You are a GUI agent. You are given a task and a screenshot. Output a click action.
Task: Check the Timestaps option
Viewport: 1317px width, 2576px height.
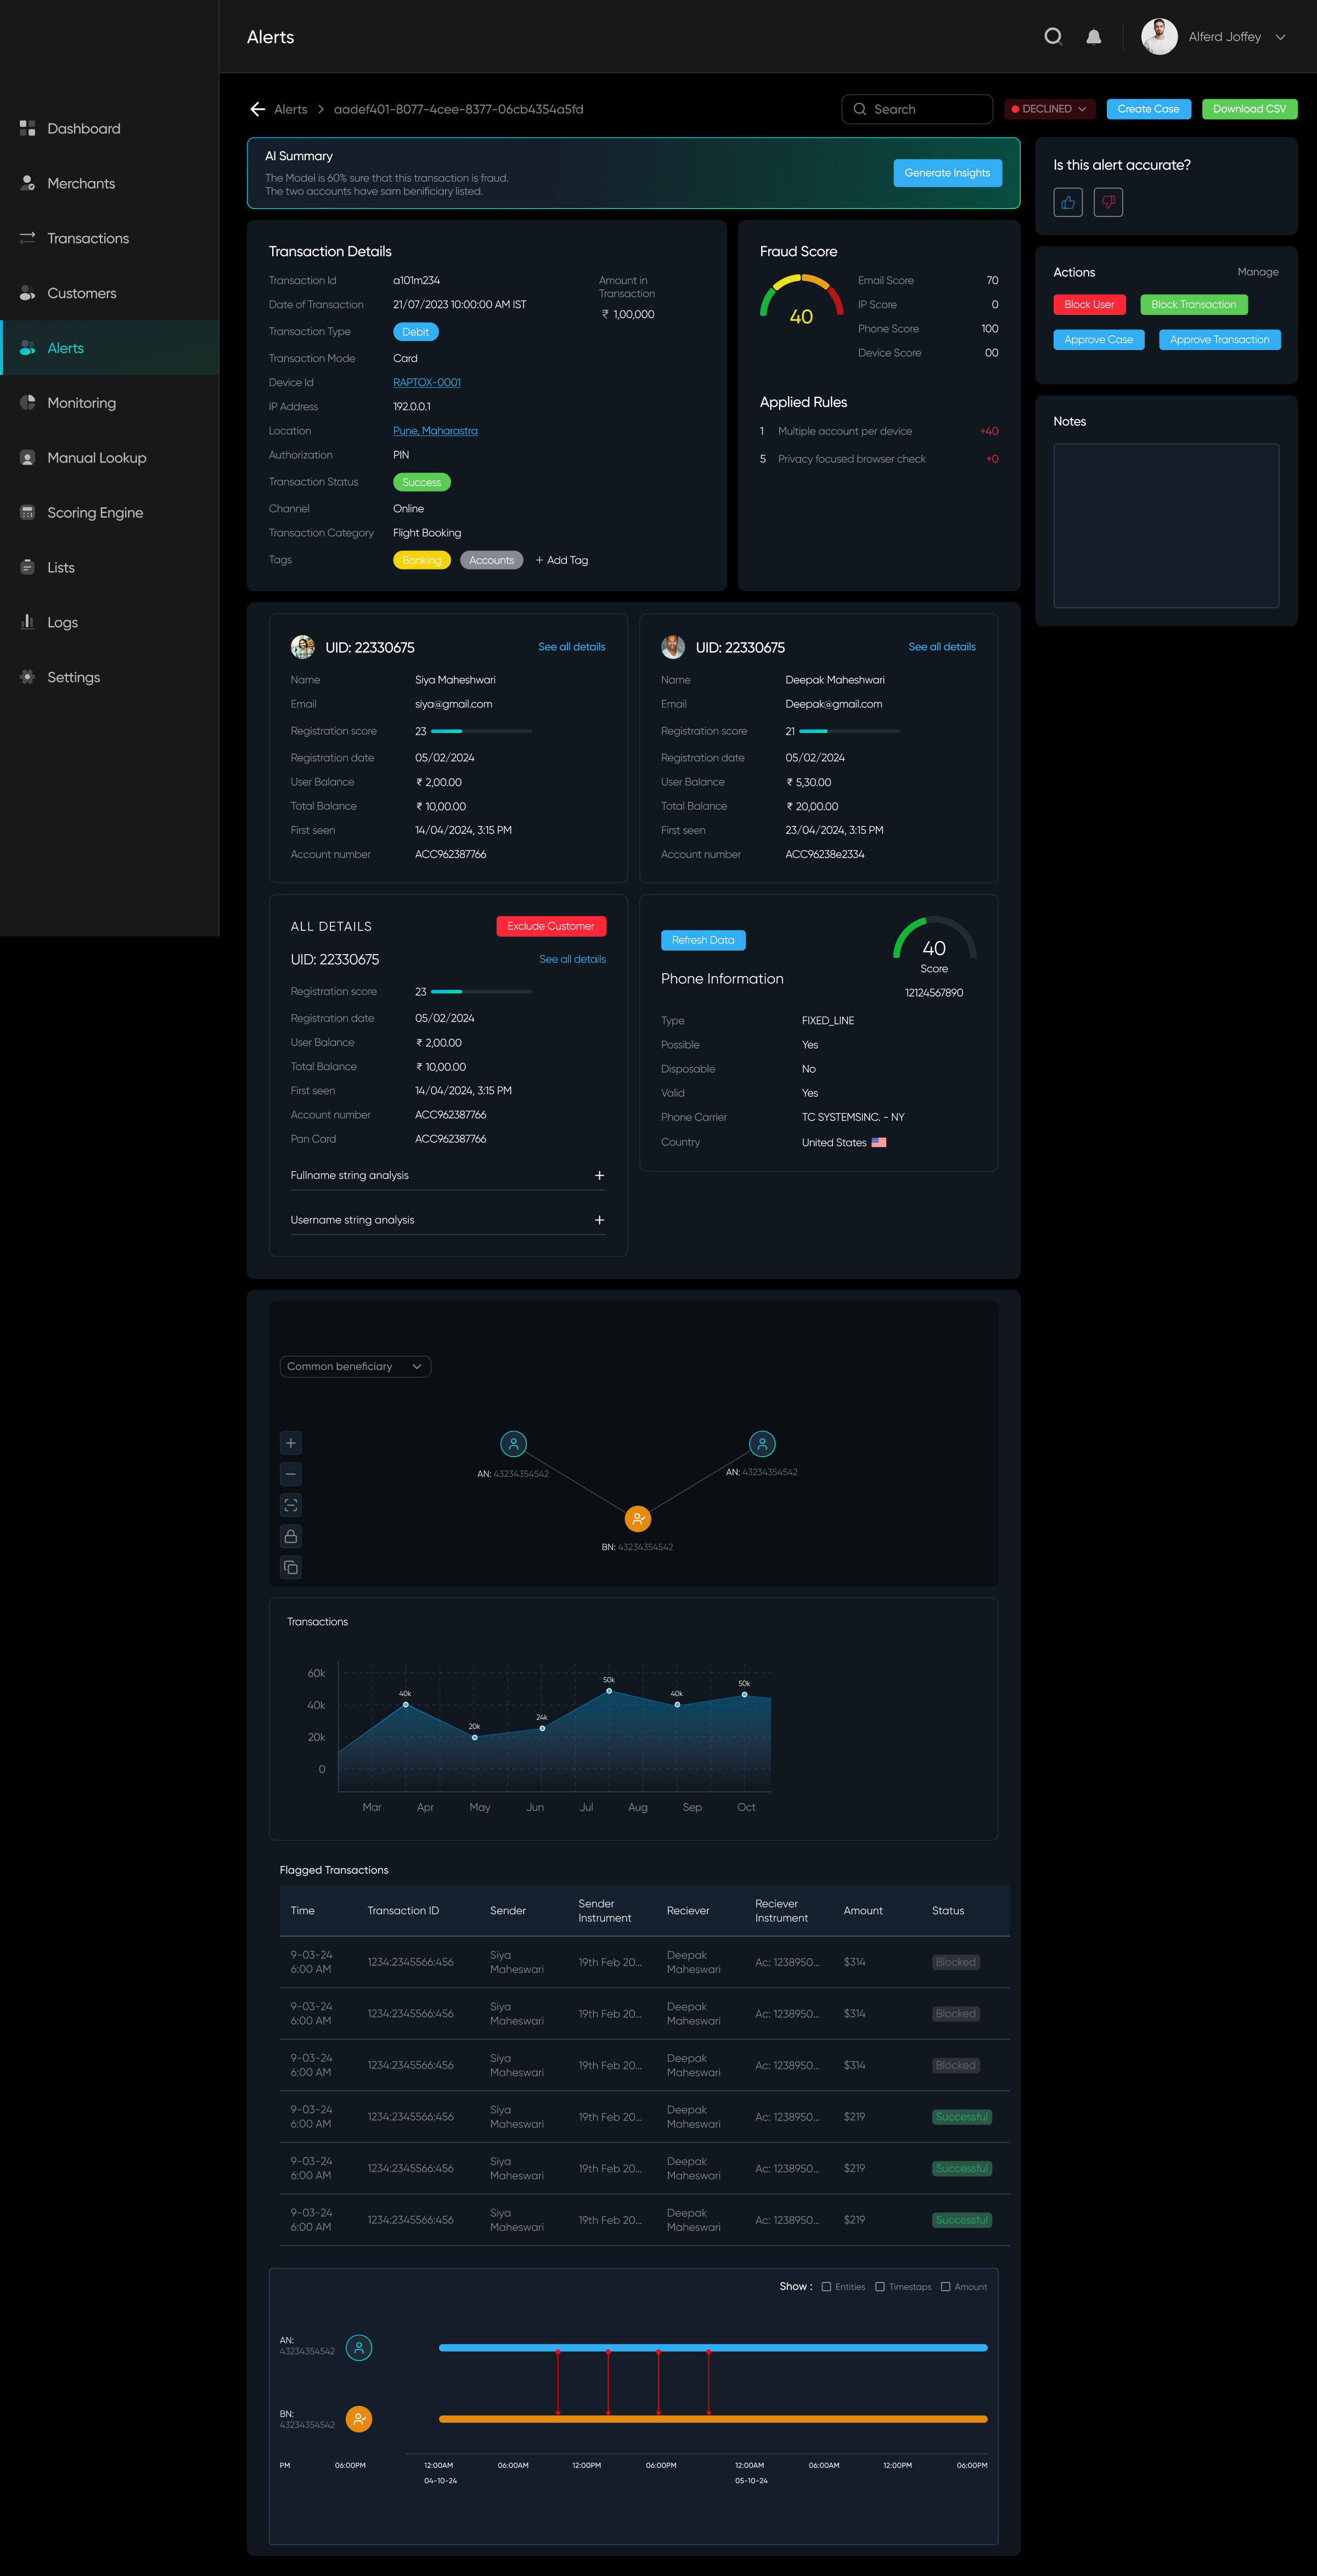pos(881,2286)
